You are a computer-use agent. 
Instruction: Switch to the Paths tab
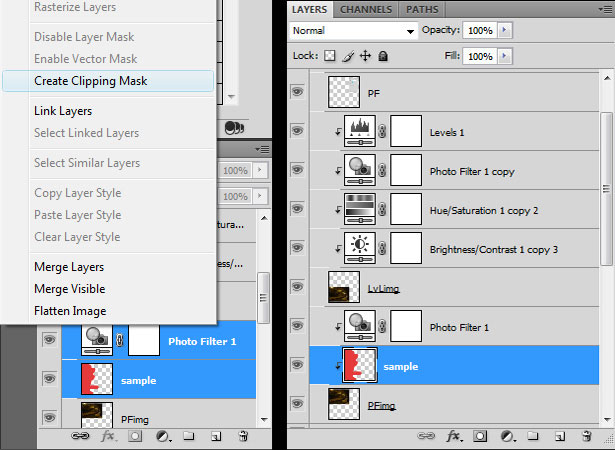[422, 9]
